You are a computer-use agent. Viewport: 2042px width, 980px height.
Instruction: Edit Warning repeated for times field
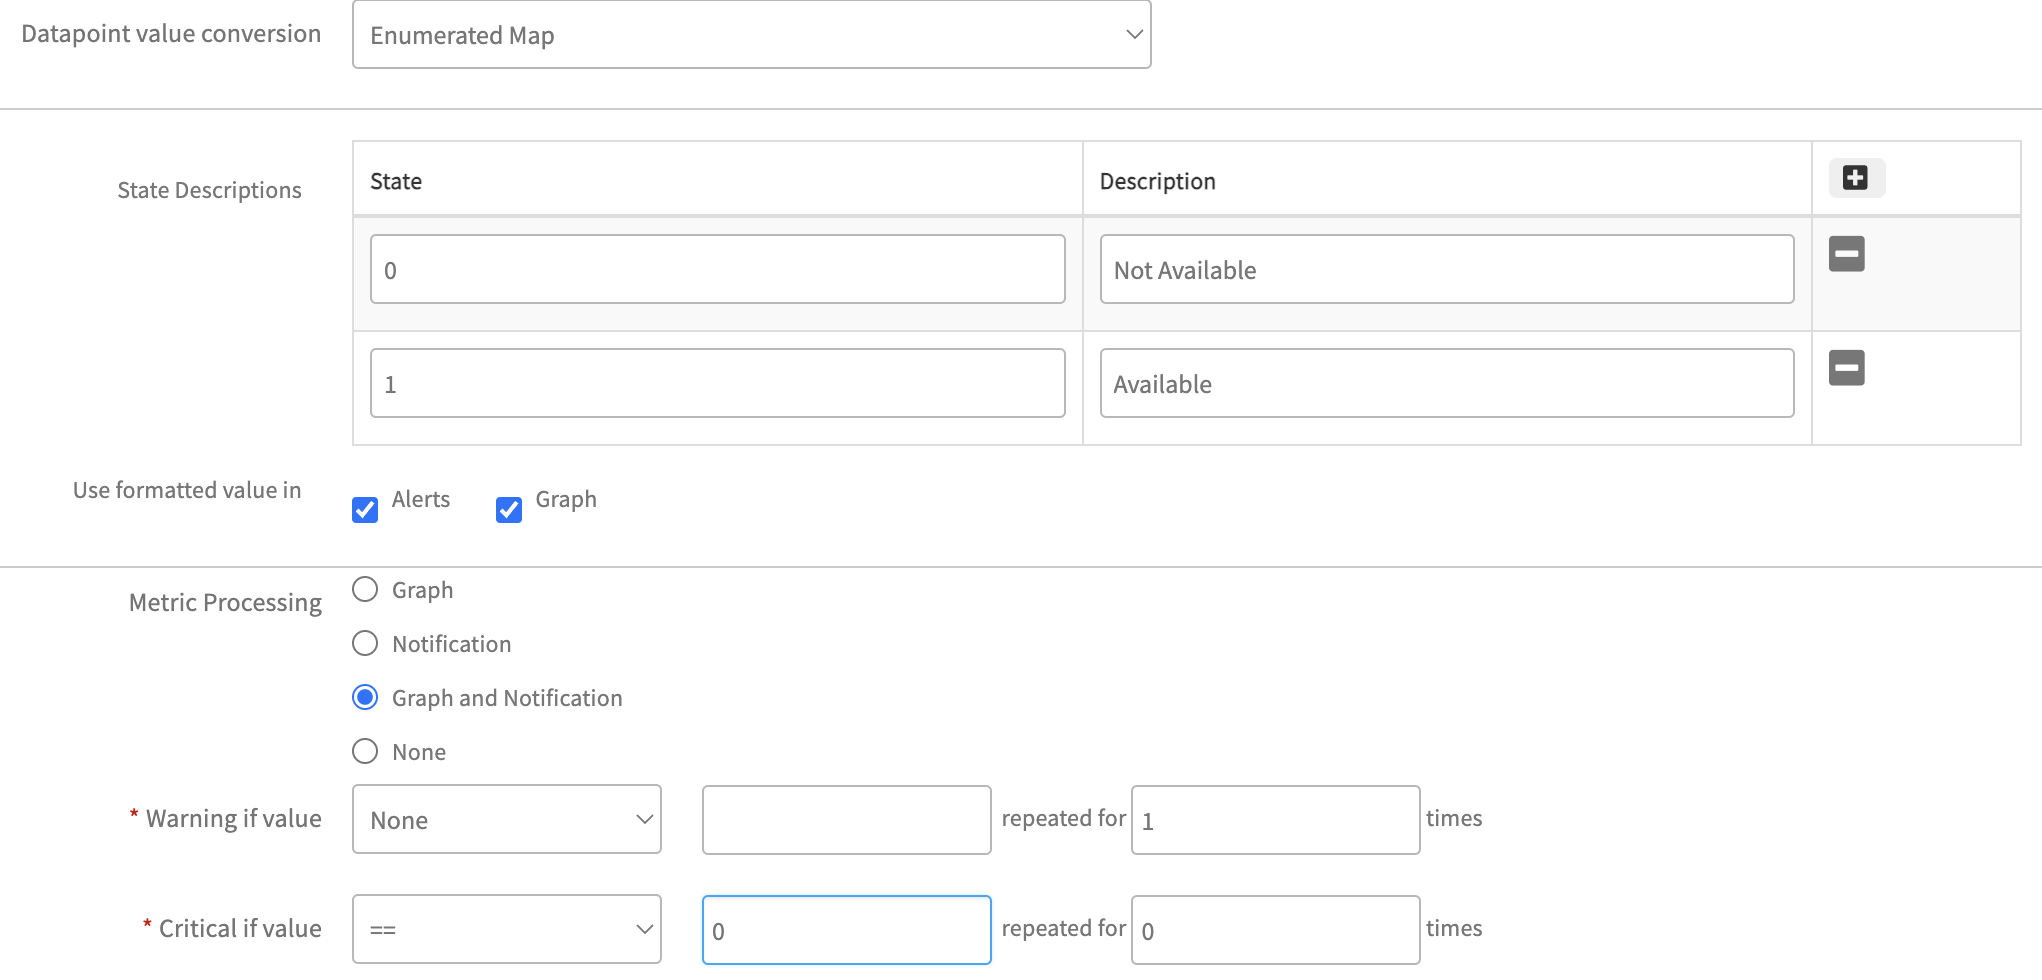1275,820
